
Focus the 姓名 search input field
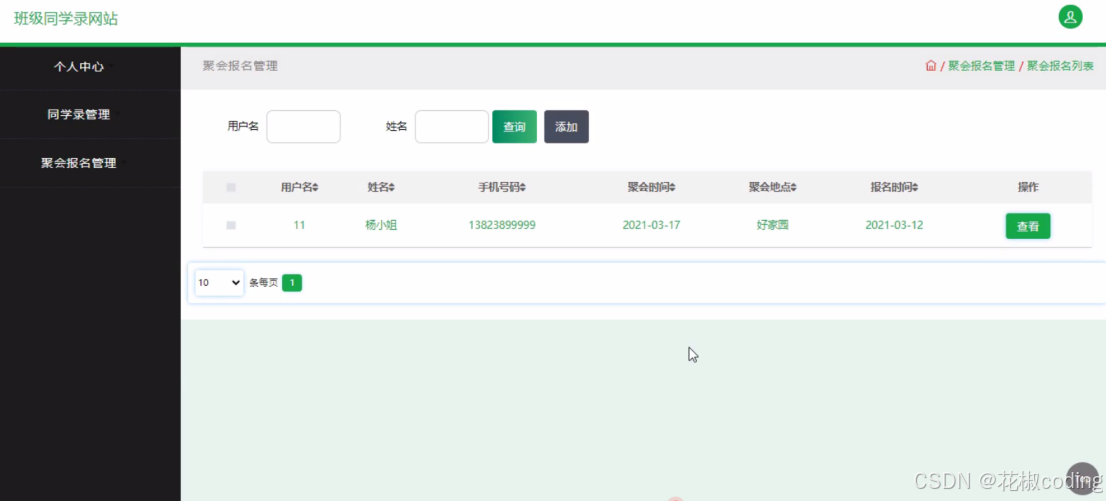click(x=452, y=127)
